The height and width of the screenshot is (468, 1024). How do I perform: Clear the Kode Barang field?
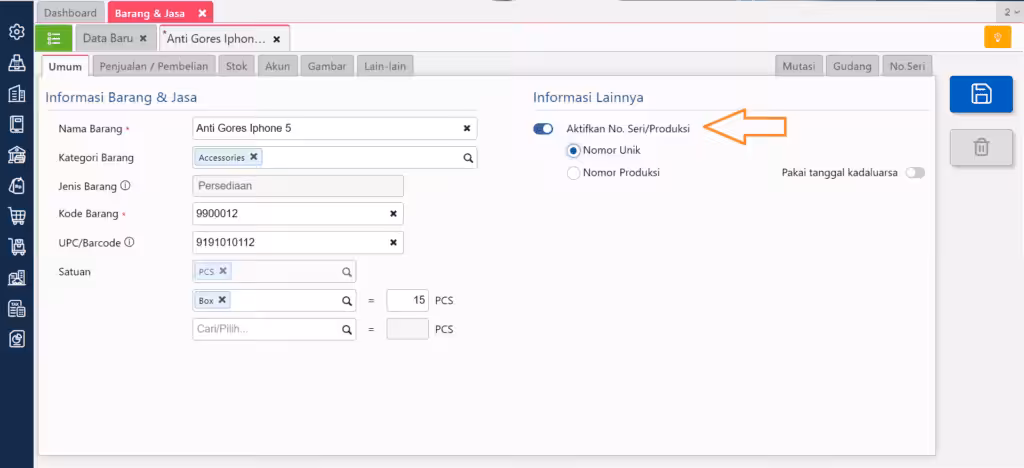click(x=393, y=213)
